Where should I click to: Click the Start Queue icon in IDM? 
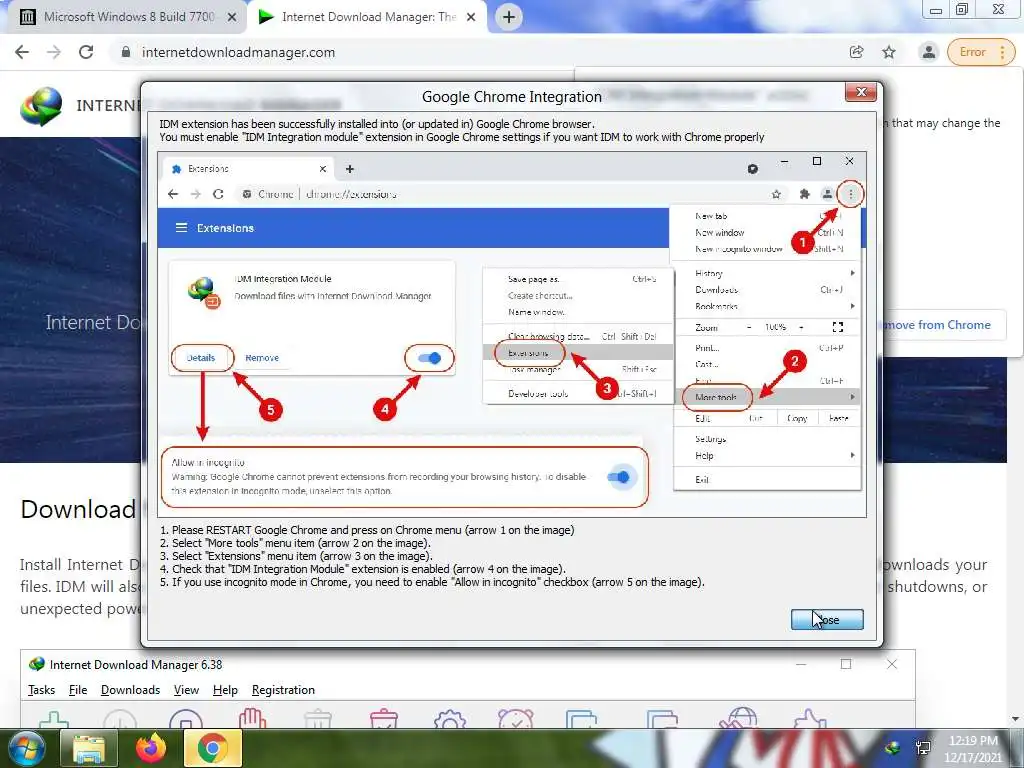[x=581, y=718]
